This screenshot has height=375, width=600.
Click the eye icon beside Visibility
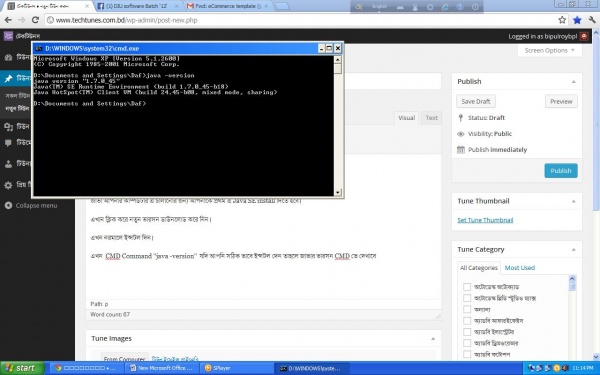point(461,134)
